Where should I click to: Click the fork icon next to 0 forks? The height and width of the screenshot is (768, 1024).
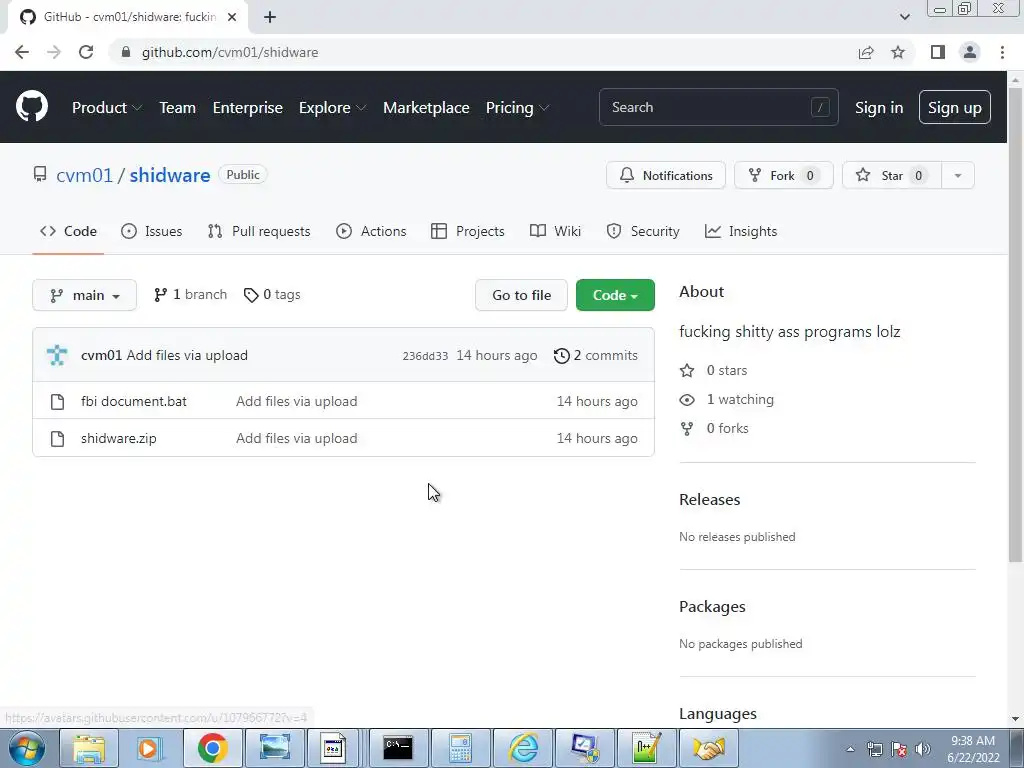[x=687, y=428]
